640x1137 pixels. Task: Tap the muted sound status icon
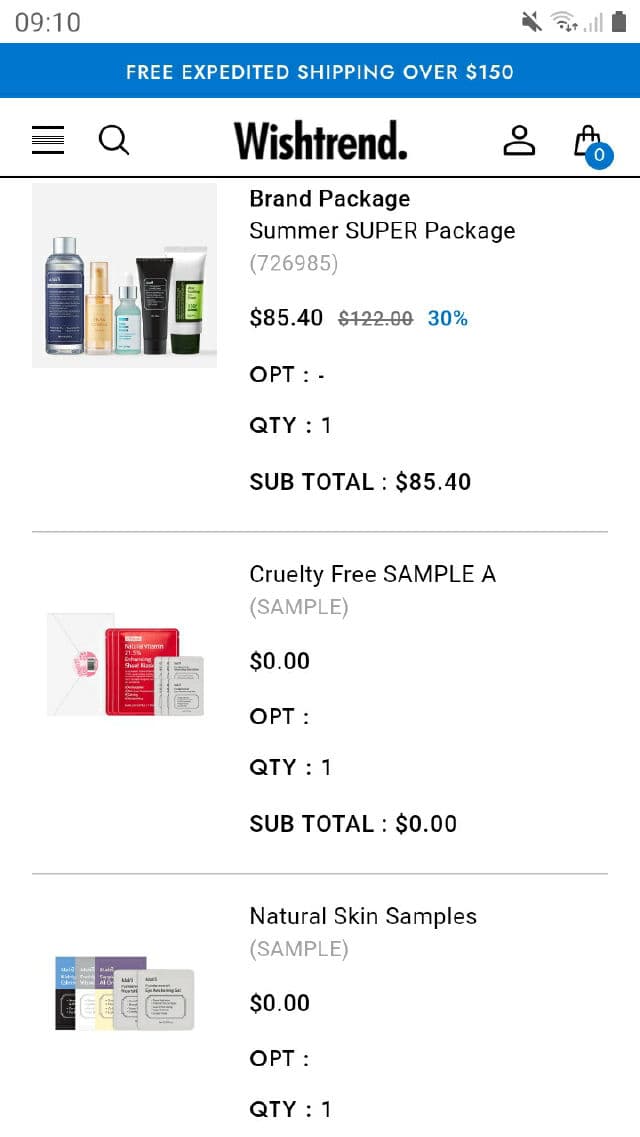(531, 21)
